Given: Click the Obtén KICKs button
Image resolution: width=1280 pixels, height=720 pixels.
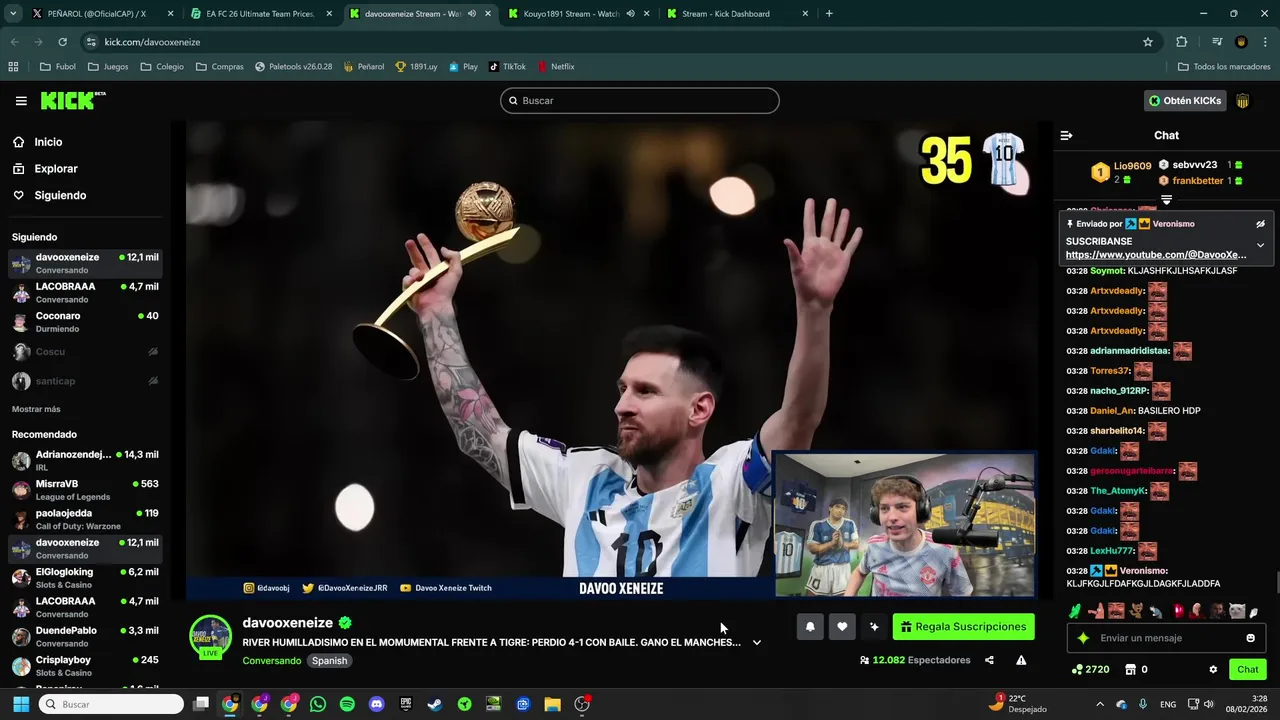Looking at the screenshot, I should [x=1185, y=101].
